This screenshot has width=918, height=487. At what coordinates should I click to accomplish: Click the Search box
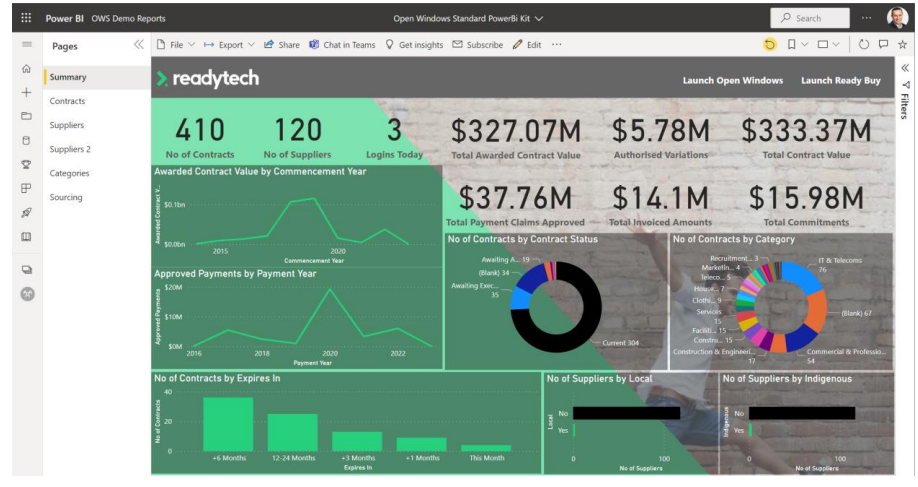(x=810, y=18)
